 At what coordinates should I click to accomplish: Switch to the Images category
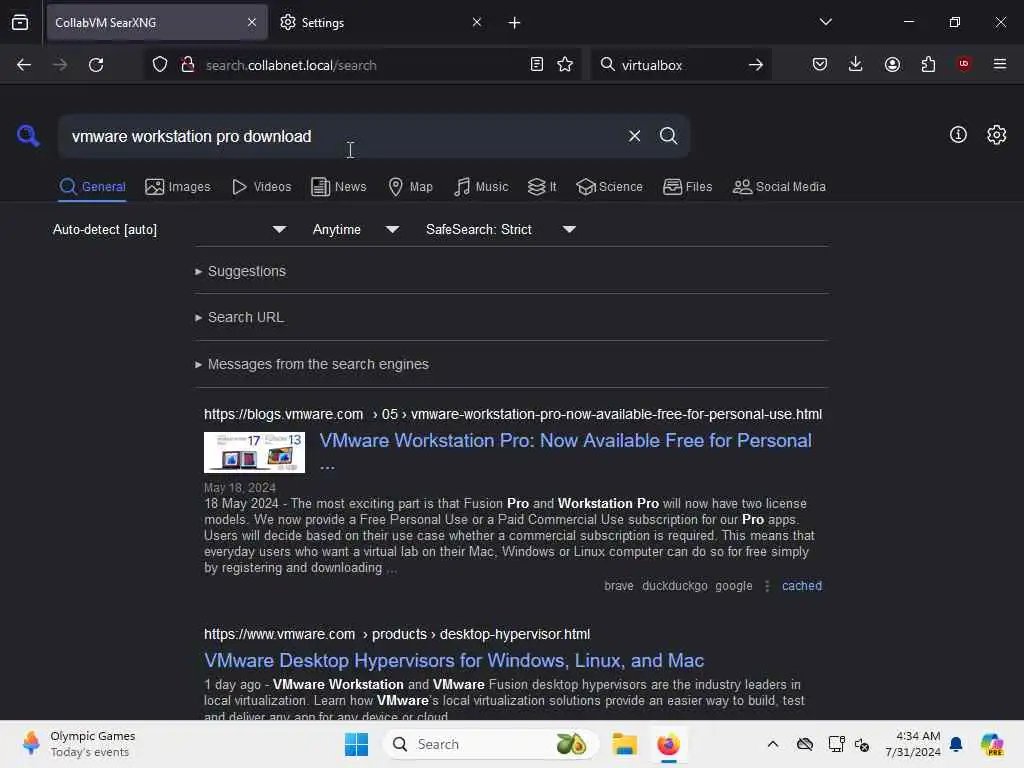(178, 187)
